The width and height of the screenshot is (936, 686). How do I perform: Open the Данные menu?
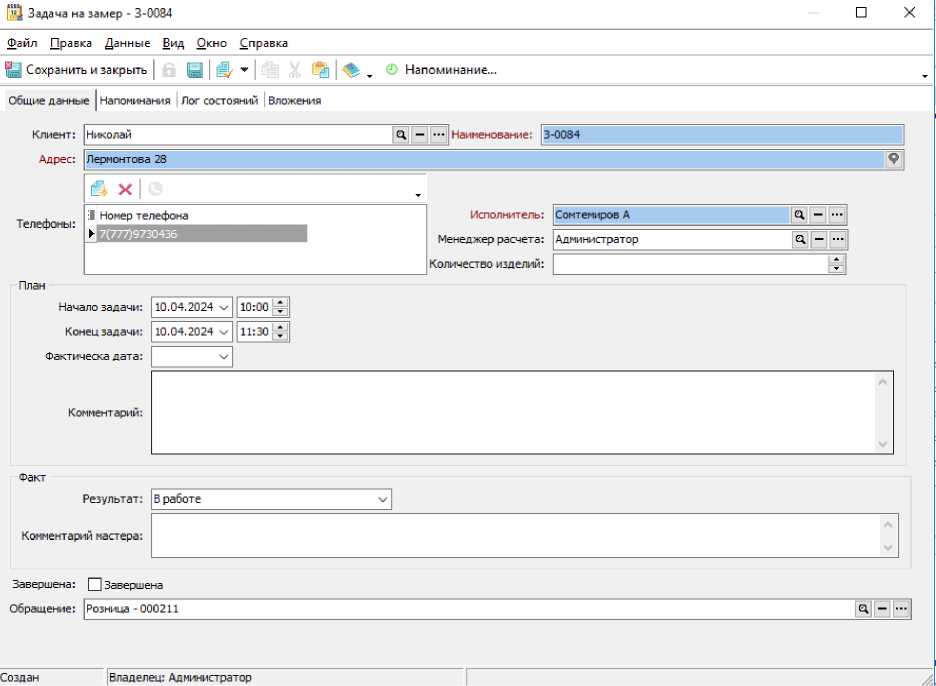127,43
